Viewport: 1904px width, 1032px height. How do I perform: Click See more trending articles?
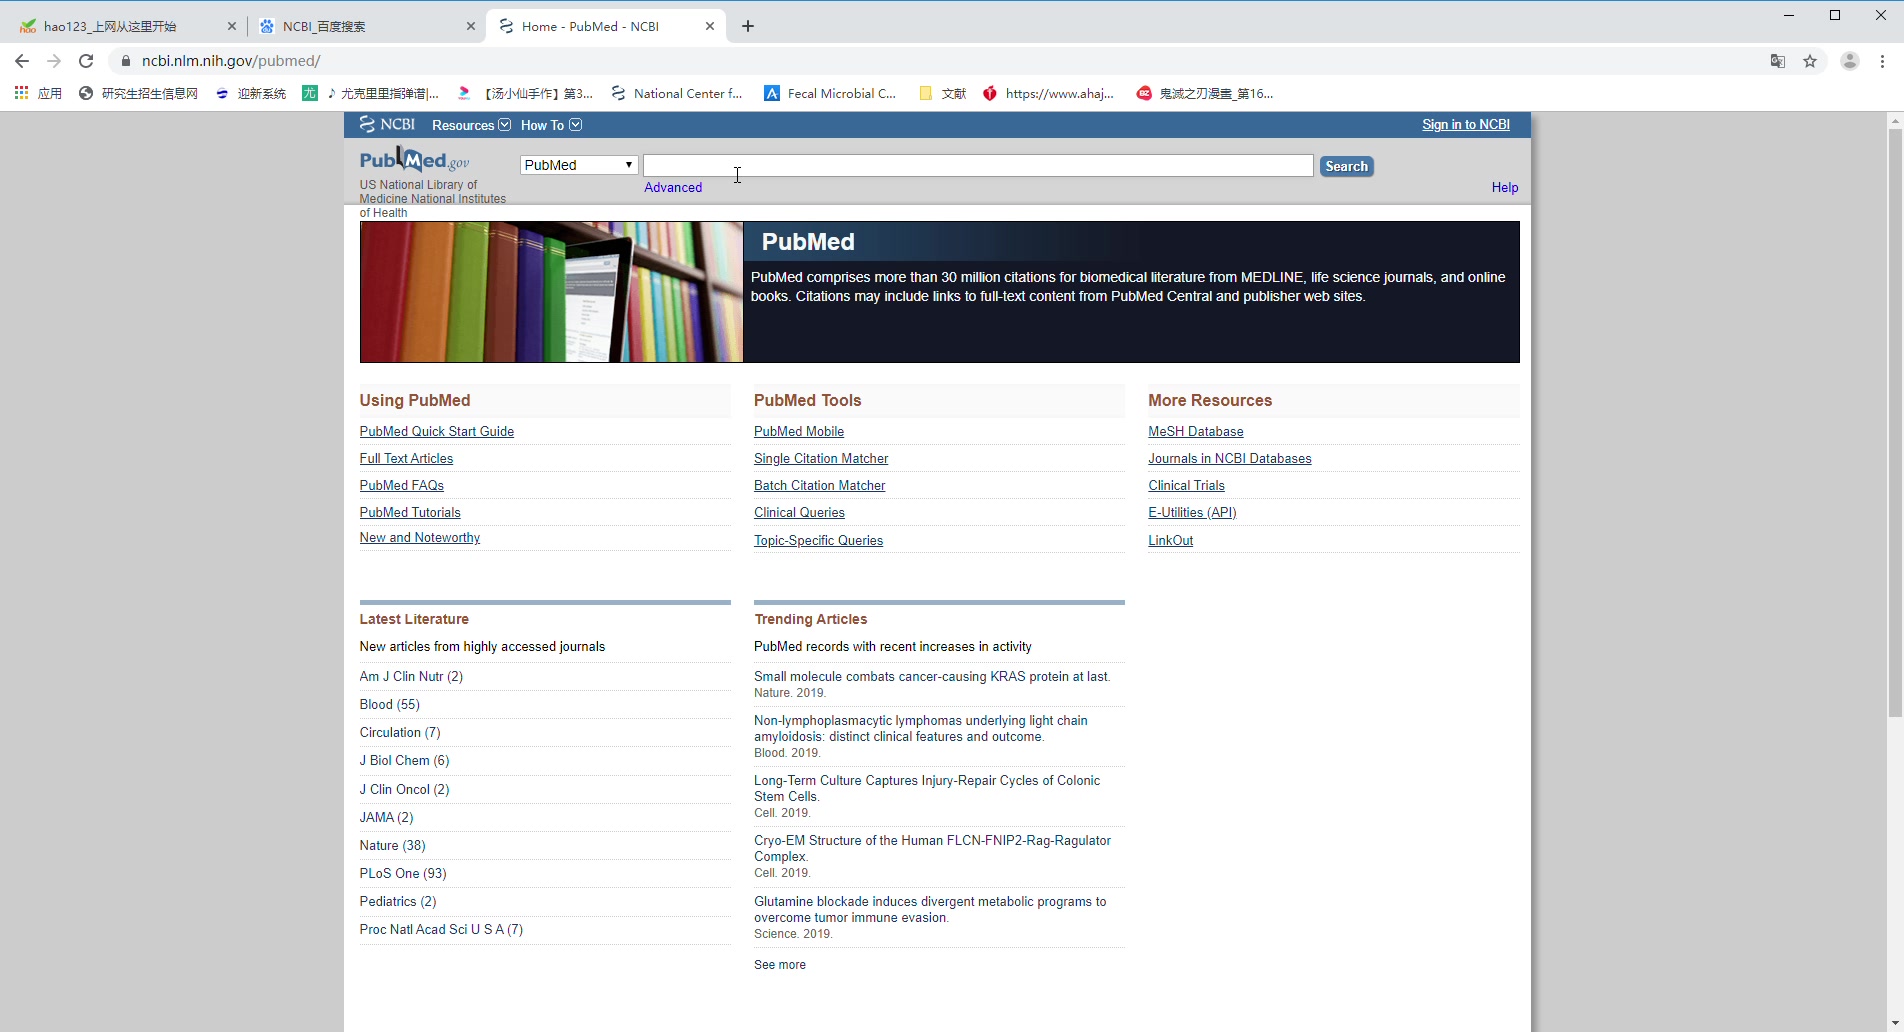point(780,964)
